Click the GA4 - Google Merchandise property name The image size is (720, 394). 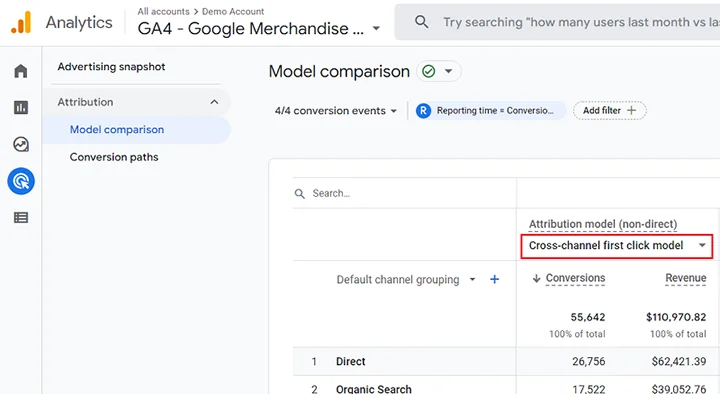pos(251,28)
